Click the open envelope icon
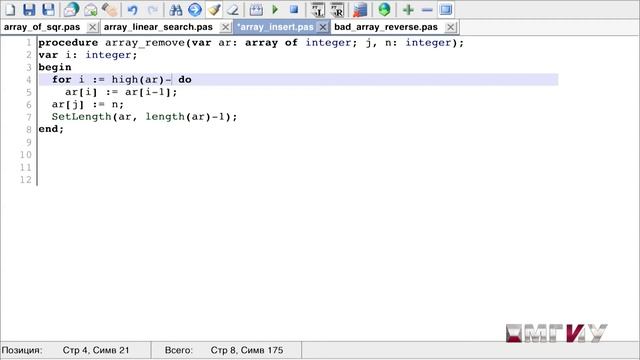Screen dimensions: 640x360 click(91, 9)
